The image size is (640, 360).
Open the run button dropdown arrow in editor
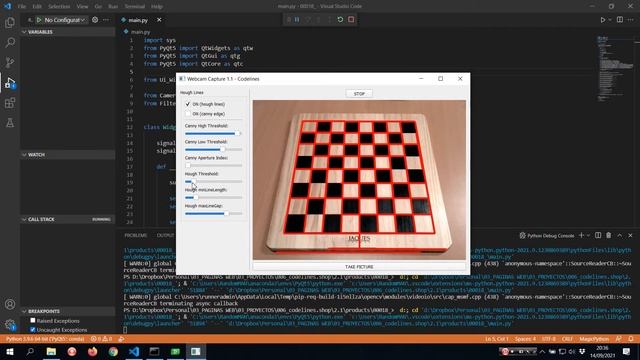pos(610,20)
